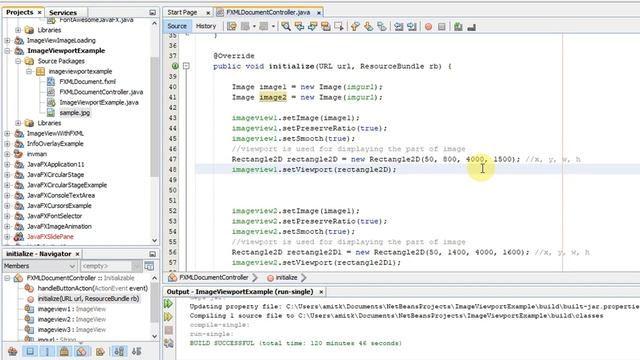Open Back history dropdown arrow in editor toolbar
This screenshot has height=360, width=640.
254,27
